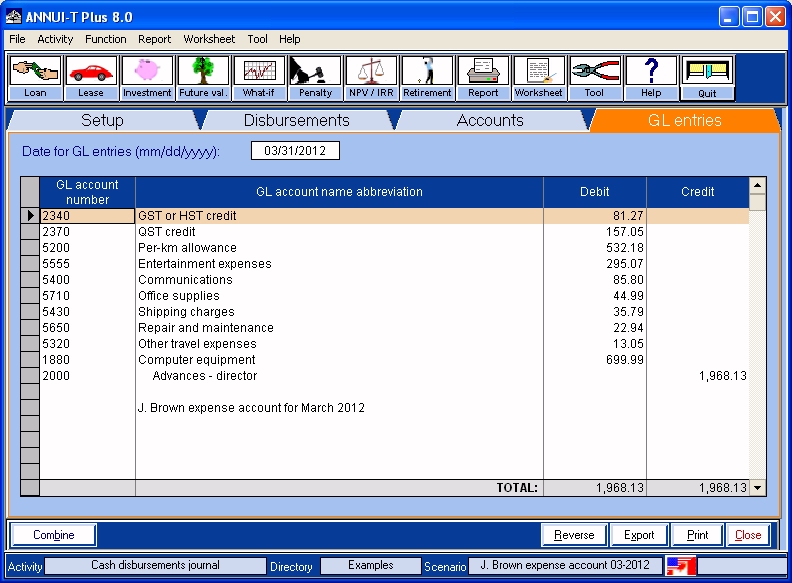Click the Reverse button
Image resolution: width=792 pixels, height=583 pixels.
pyautogui.click(x=574, y=535)
